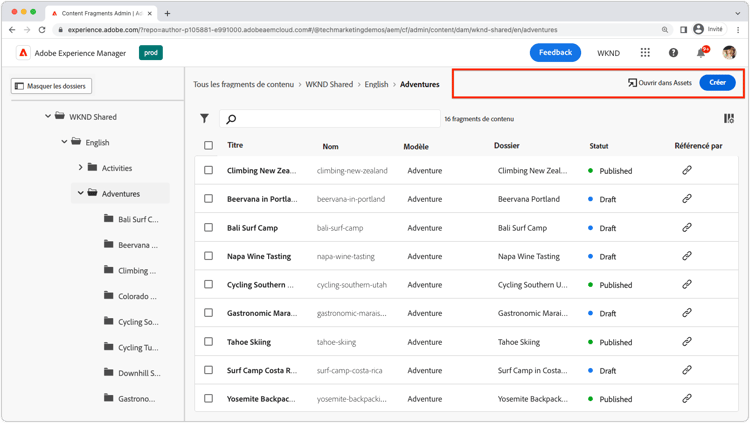
Task: Click the Tahoe Skiing title
Action: tap(249, 342)
